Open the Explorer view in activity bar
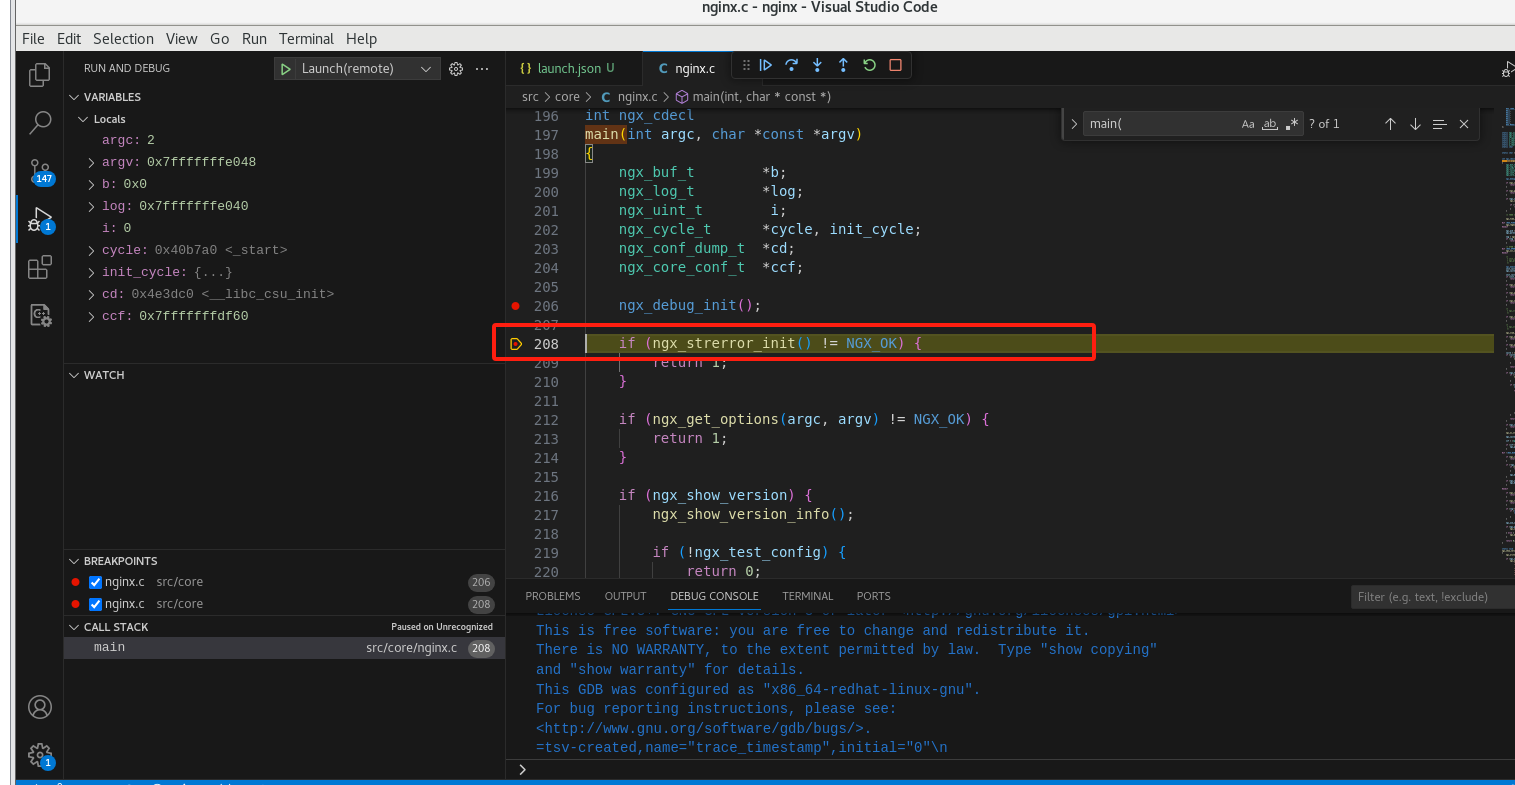The image size is (1515, 785). point(40,76)
